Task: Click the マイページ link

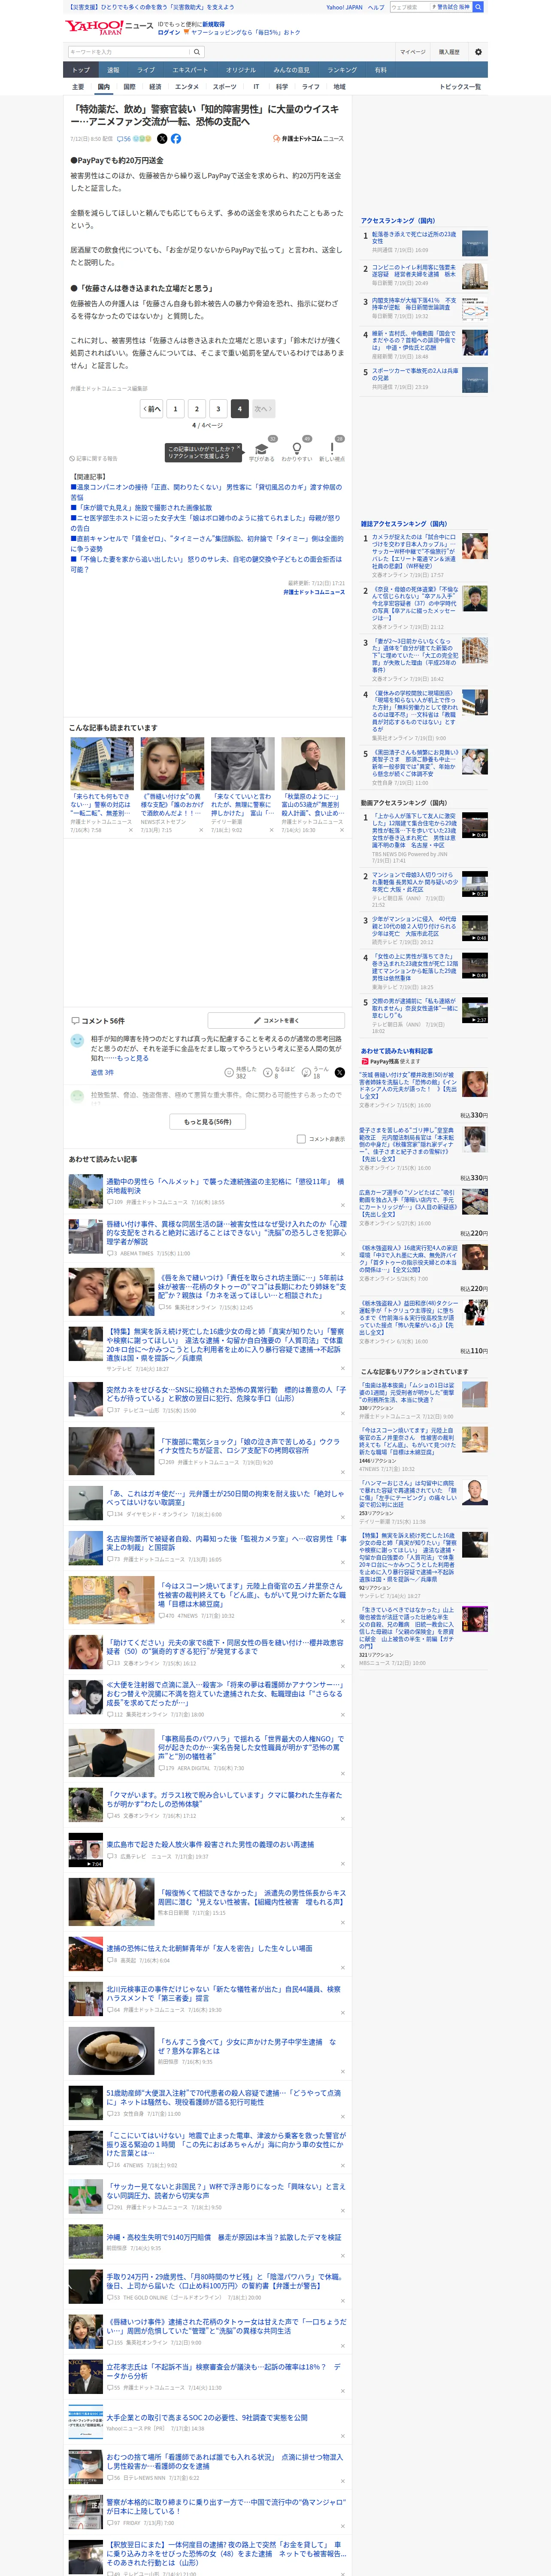Action: click(x=413, y=52)
